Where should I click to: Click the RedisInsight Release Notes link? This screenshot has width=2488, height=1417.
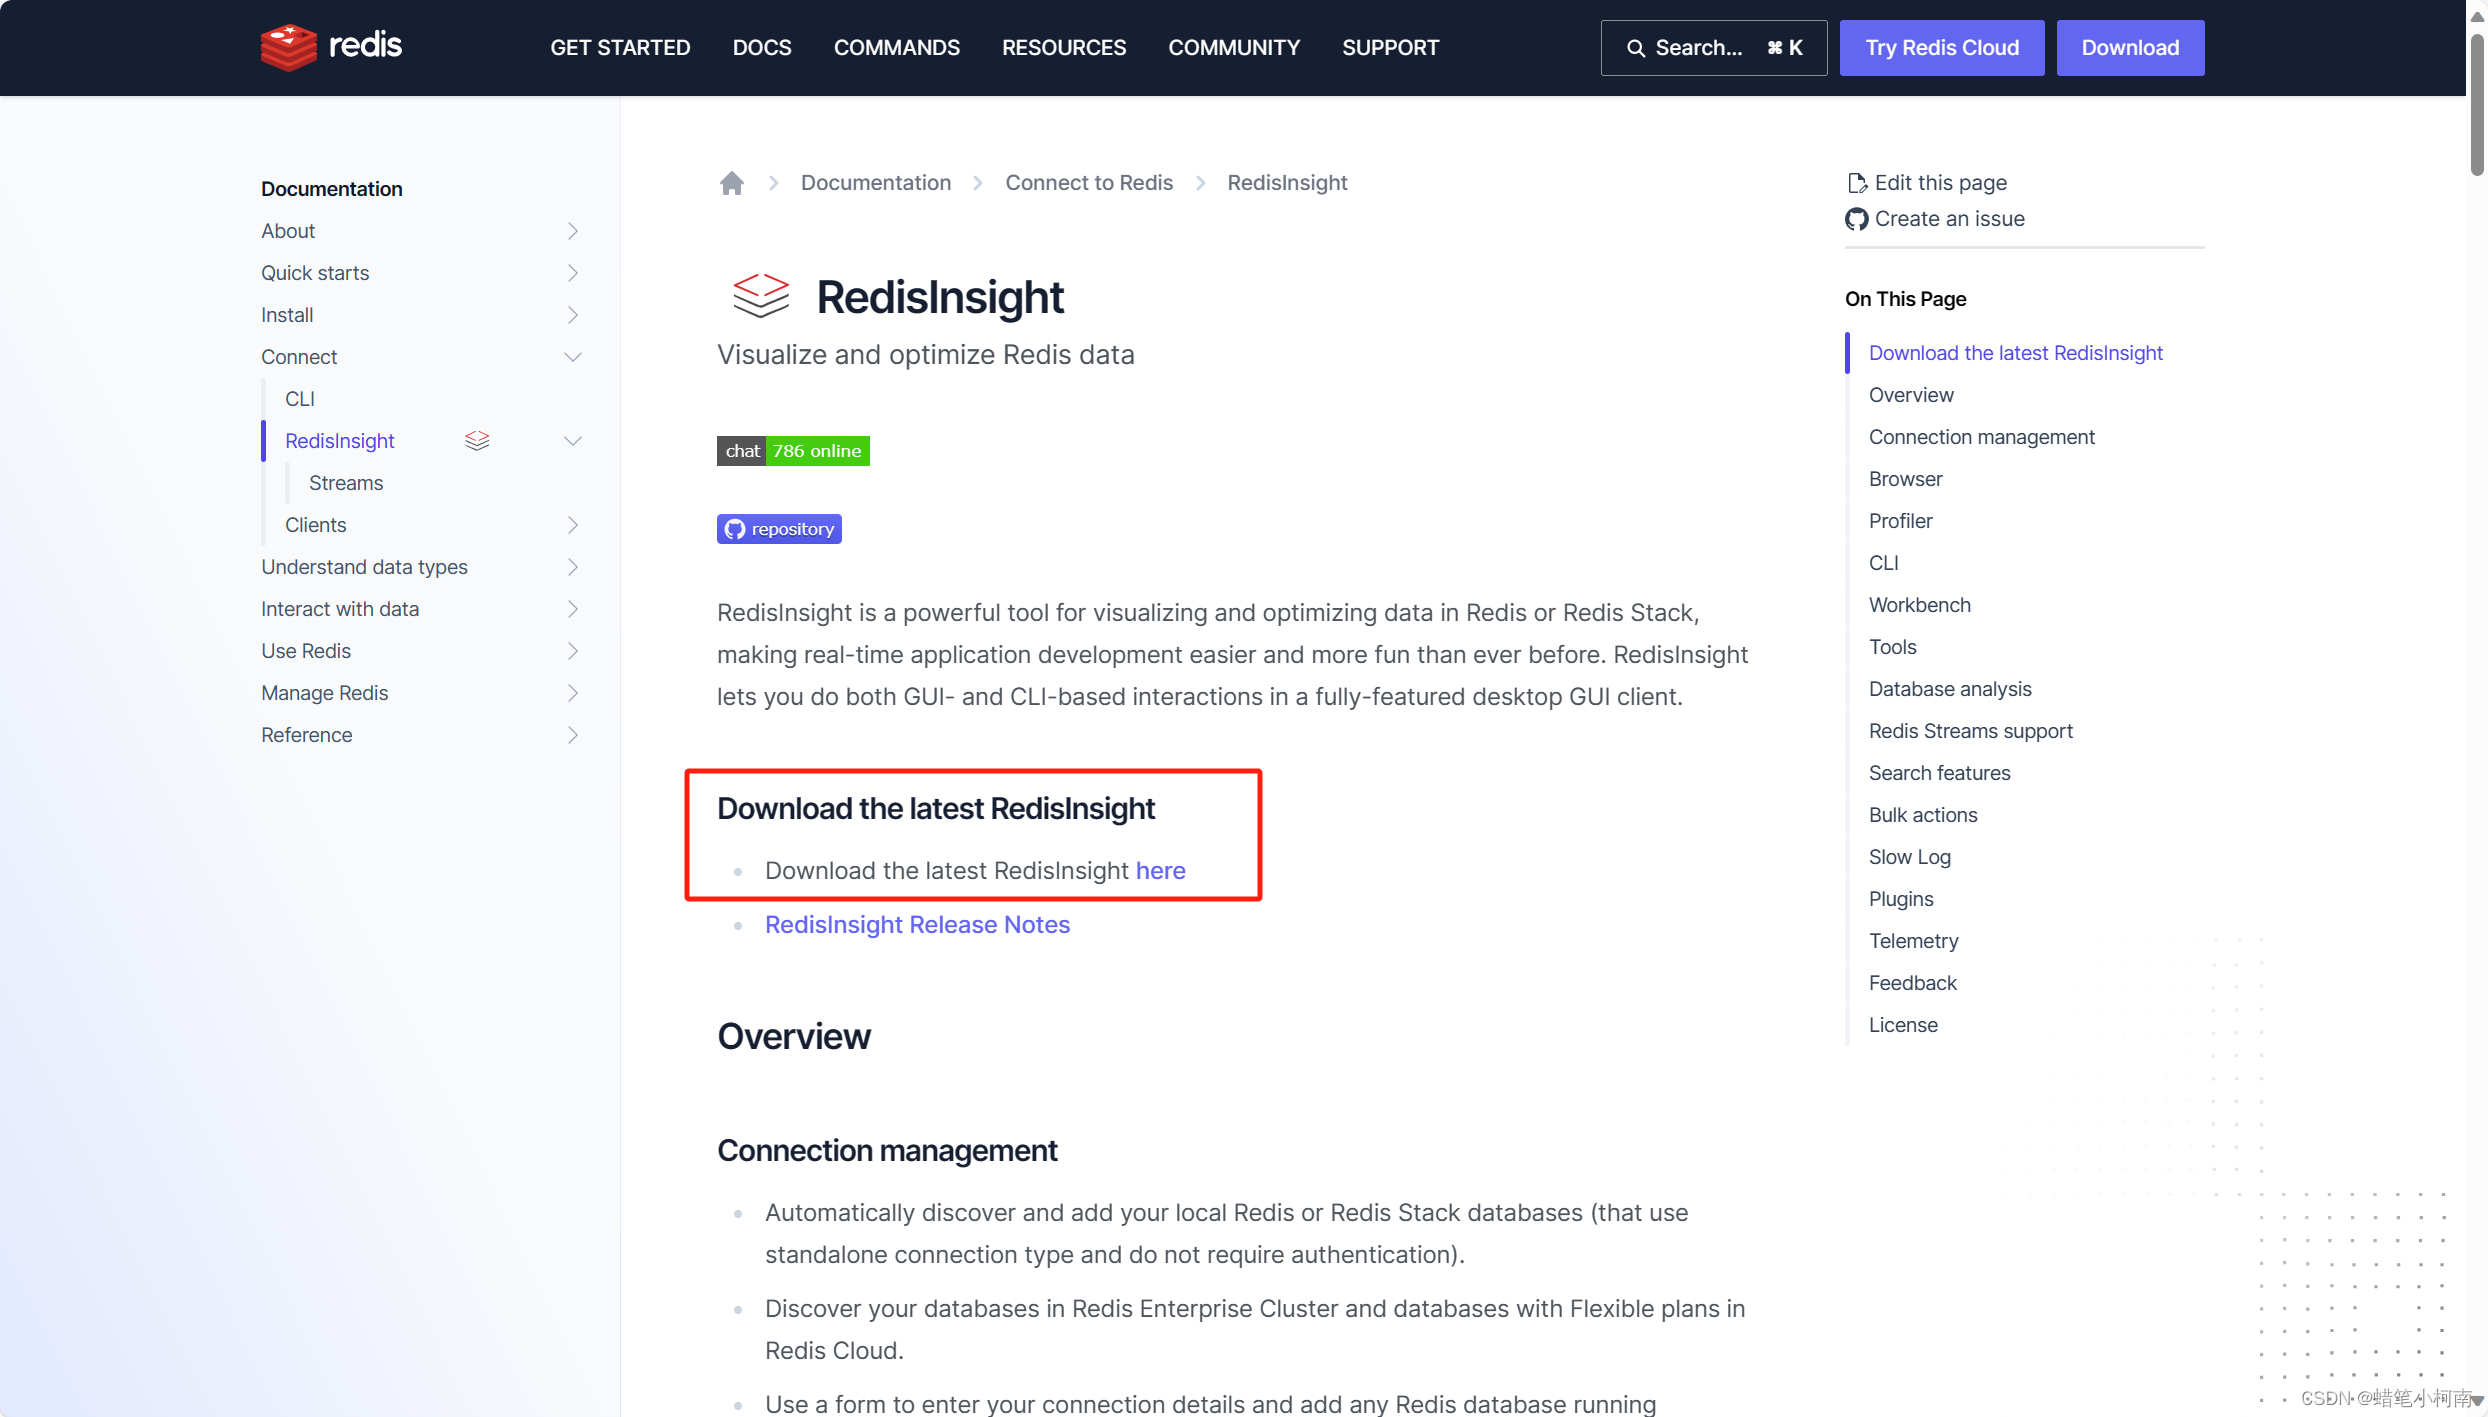click(x=916, y=925)
